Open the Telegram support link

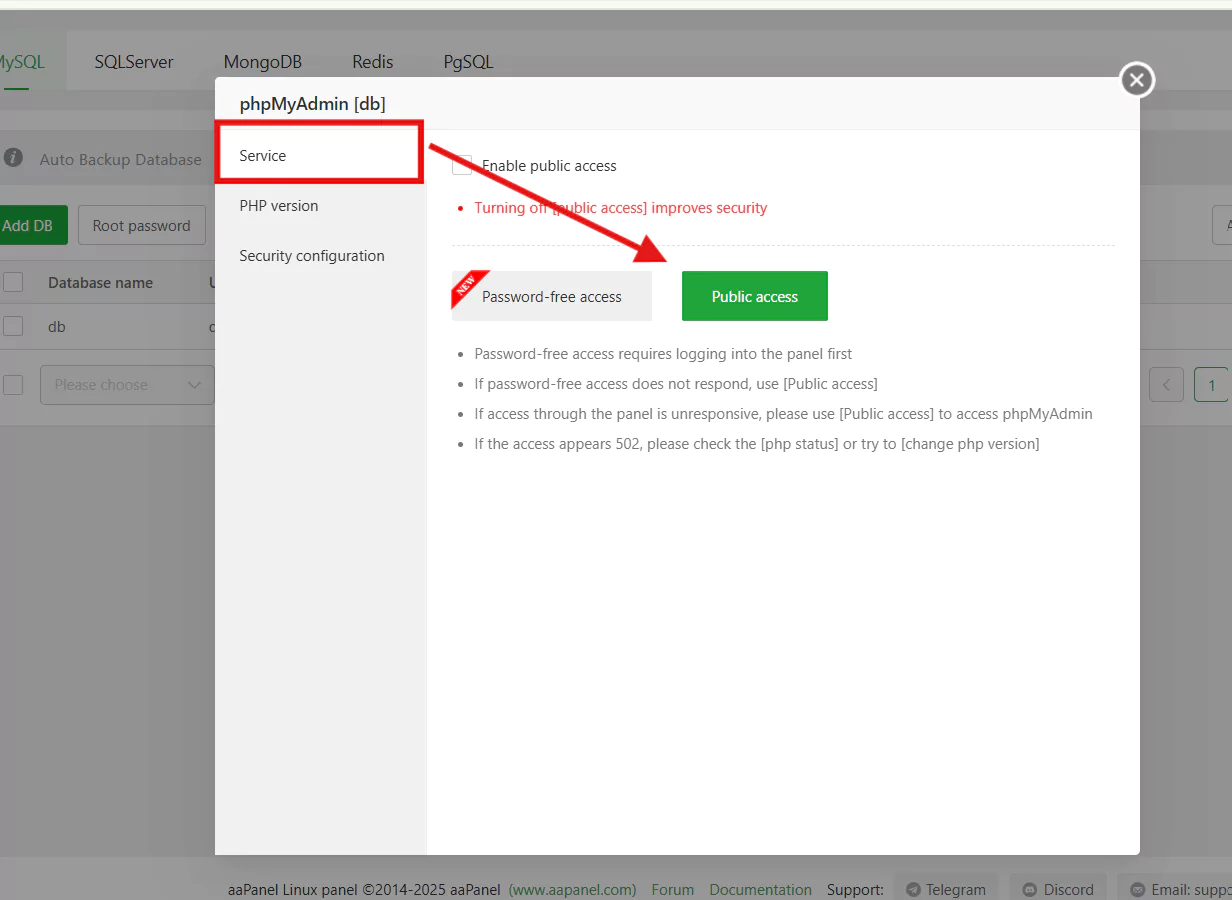point(945,889)
